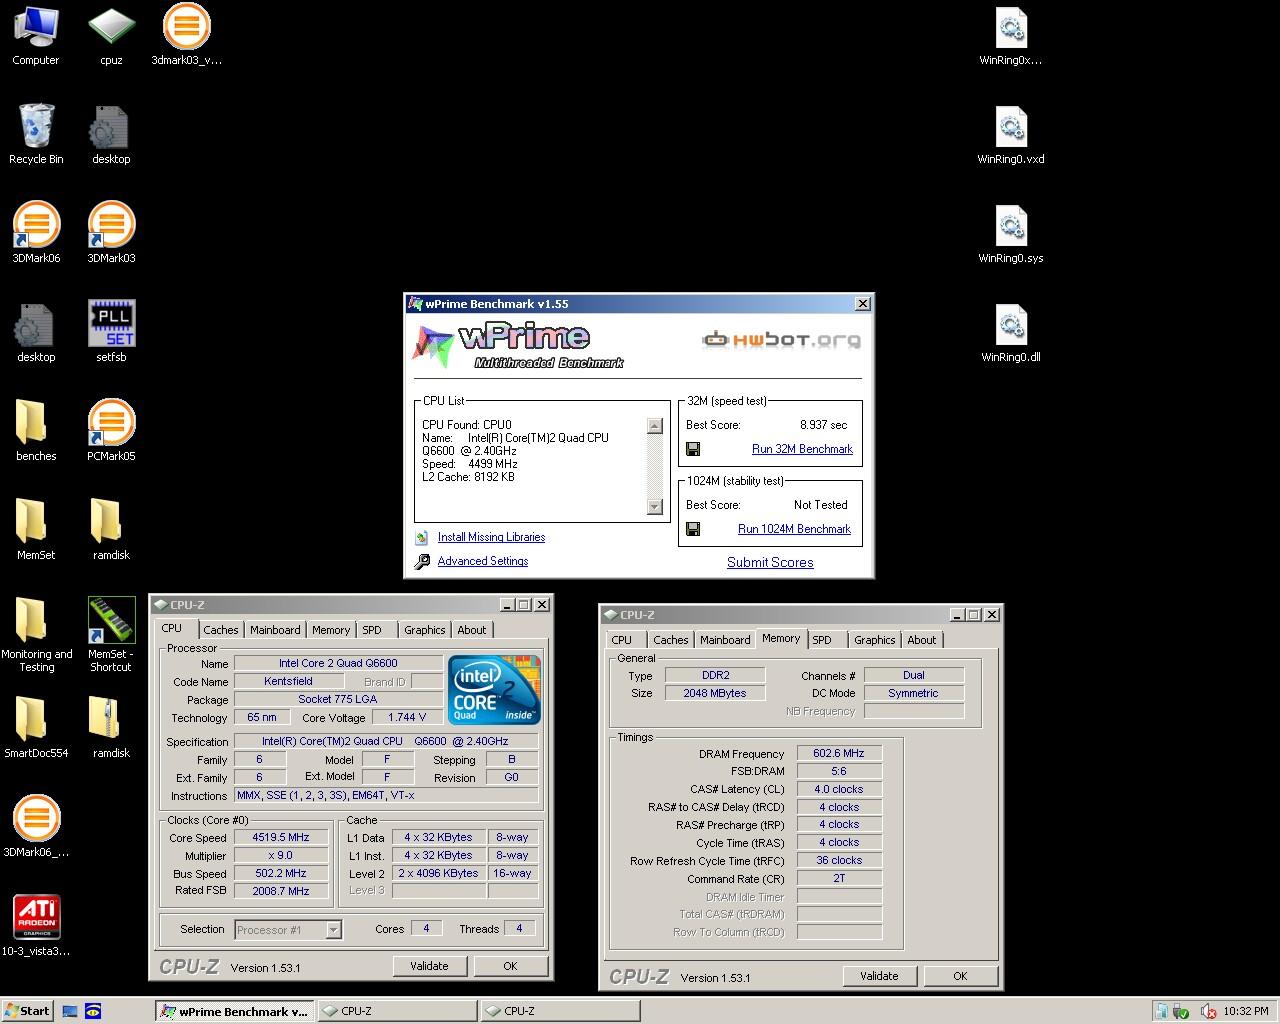Open Memory tab in left CPU-Z window

pos(331,630)
